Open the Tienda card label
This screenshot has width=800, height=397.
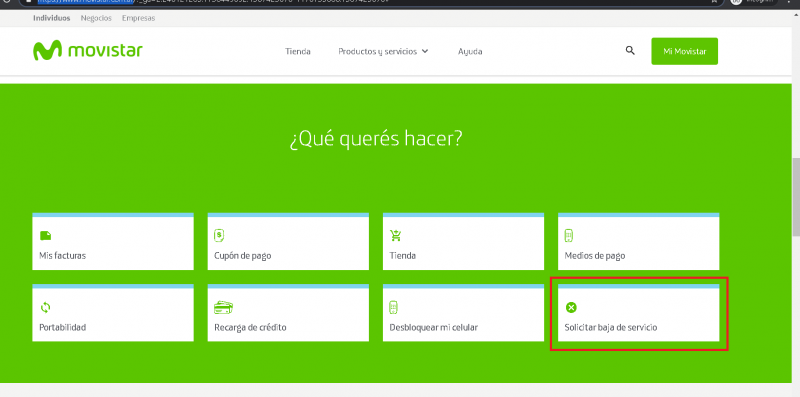coord(403,256)
